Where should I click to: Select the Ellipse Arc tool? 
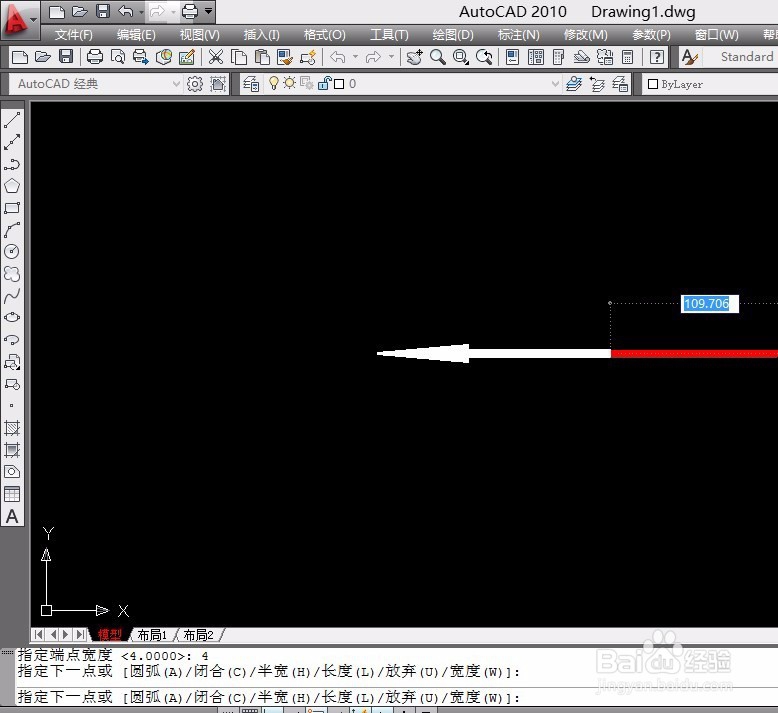point(12,340)
